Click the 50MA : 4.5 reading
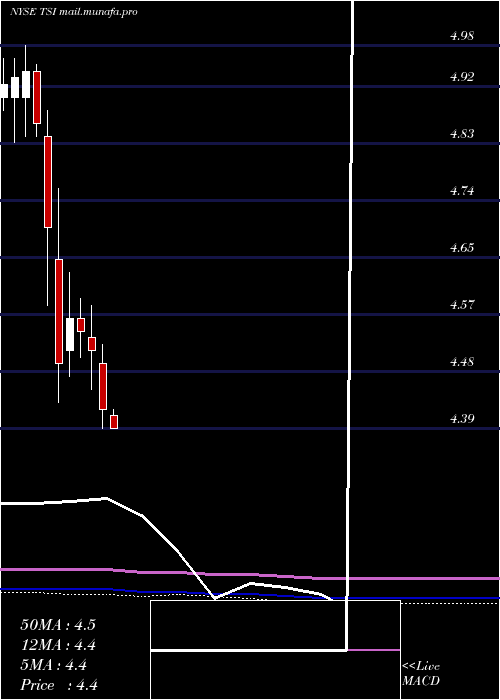500x700 pixels. coord(58,625)
